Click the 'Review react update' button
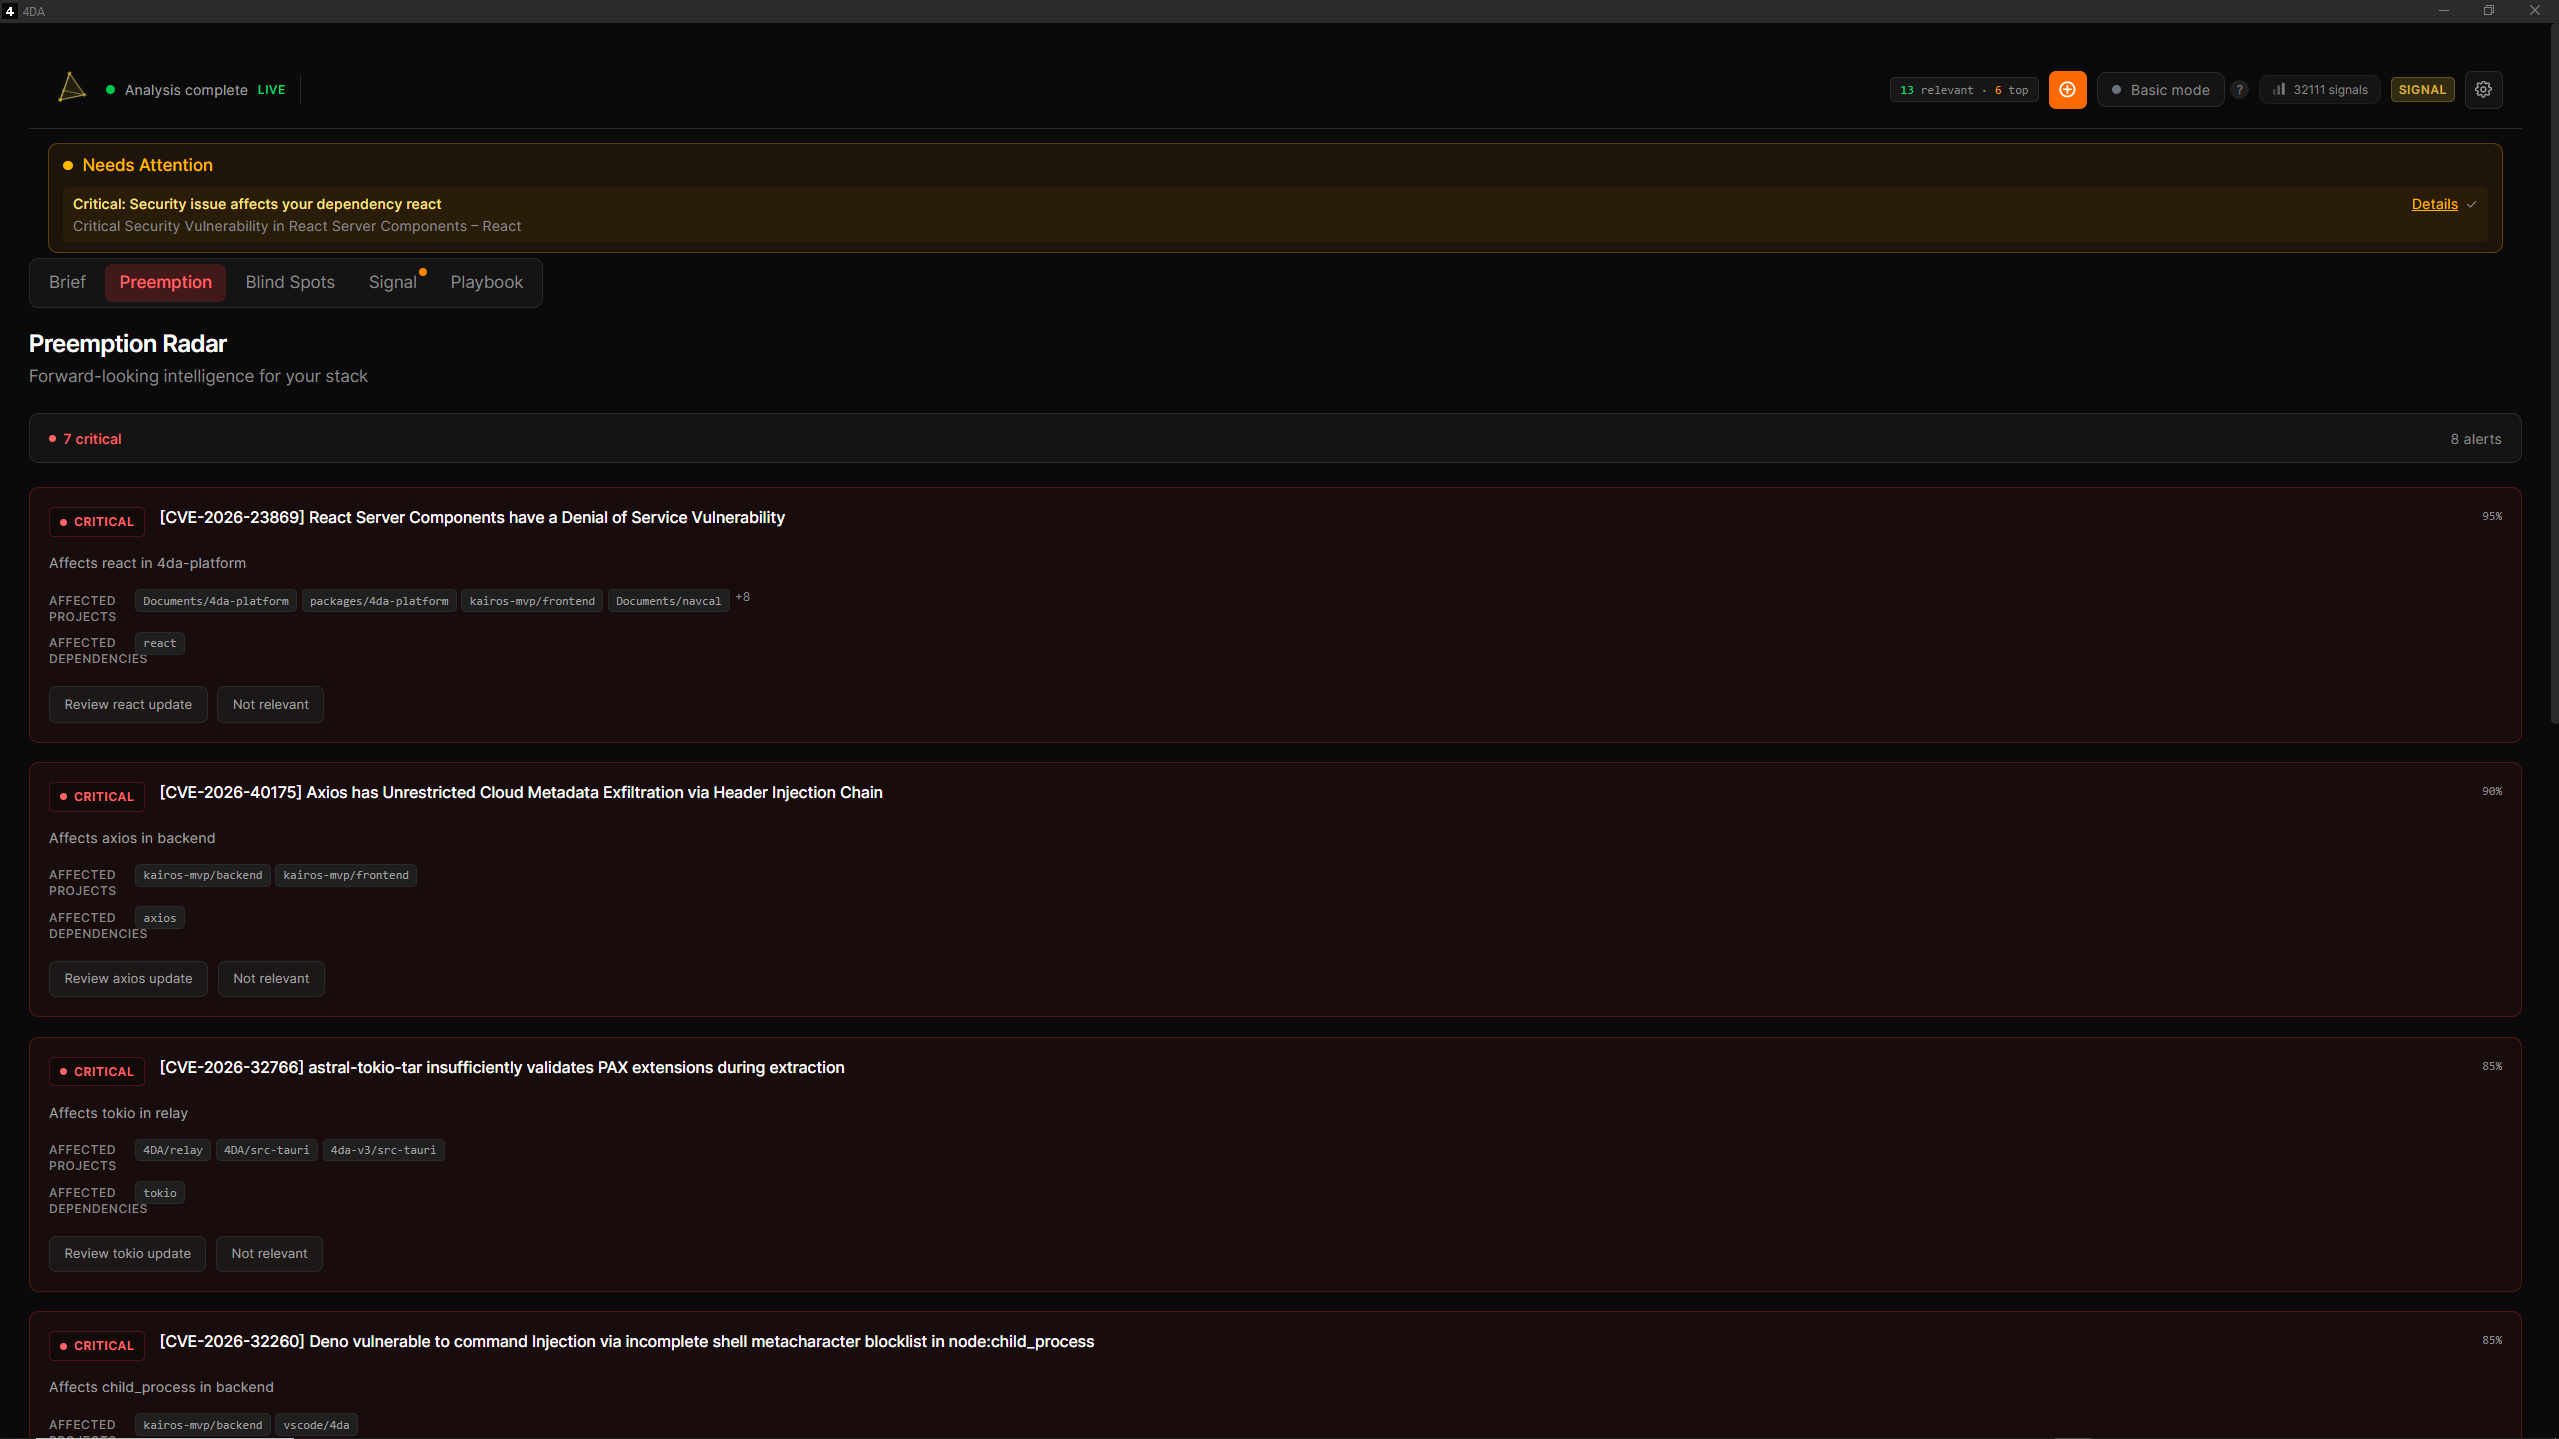This screenshot has width=2559, height=1439. tap(127, 704)
